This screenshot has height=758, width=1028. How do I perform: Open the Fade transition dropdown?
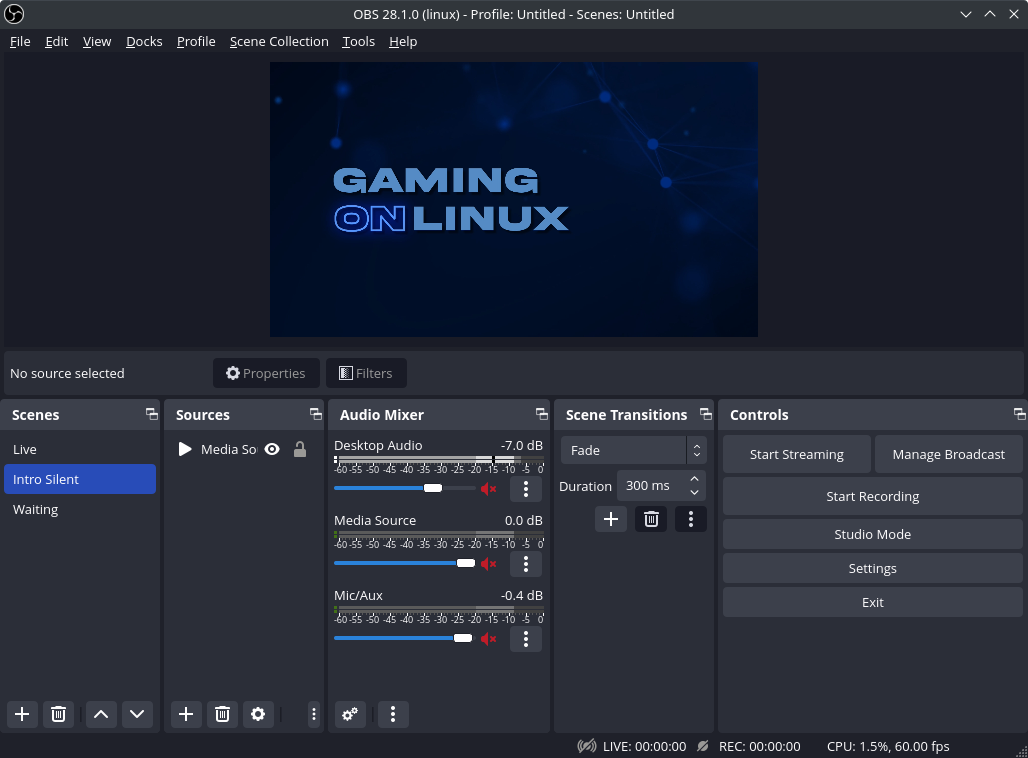click(x=633, y=450)
